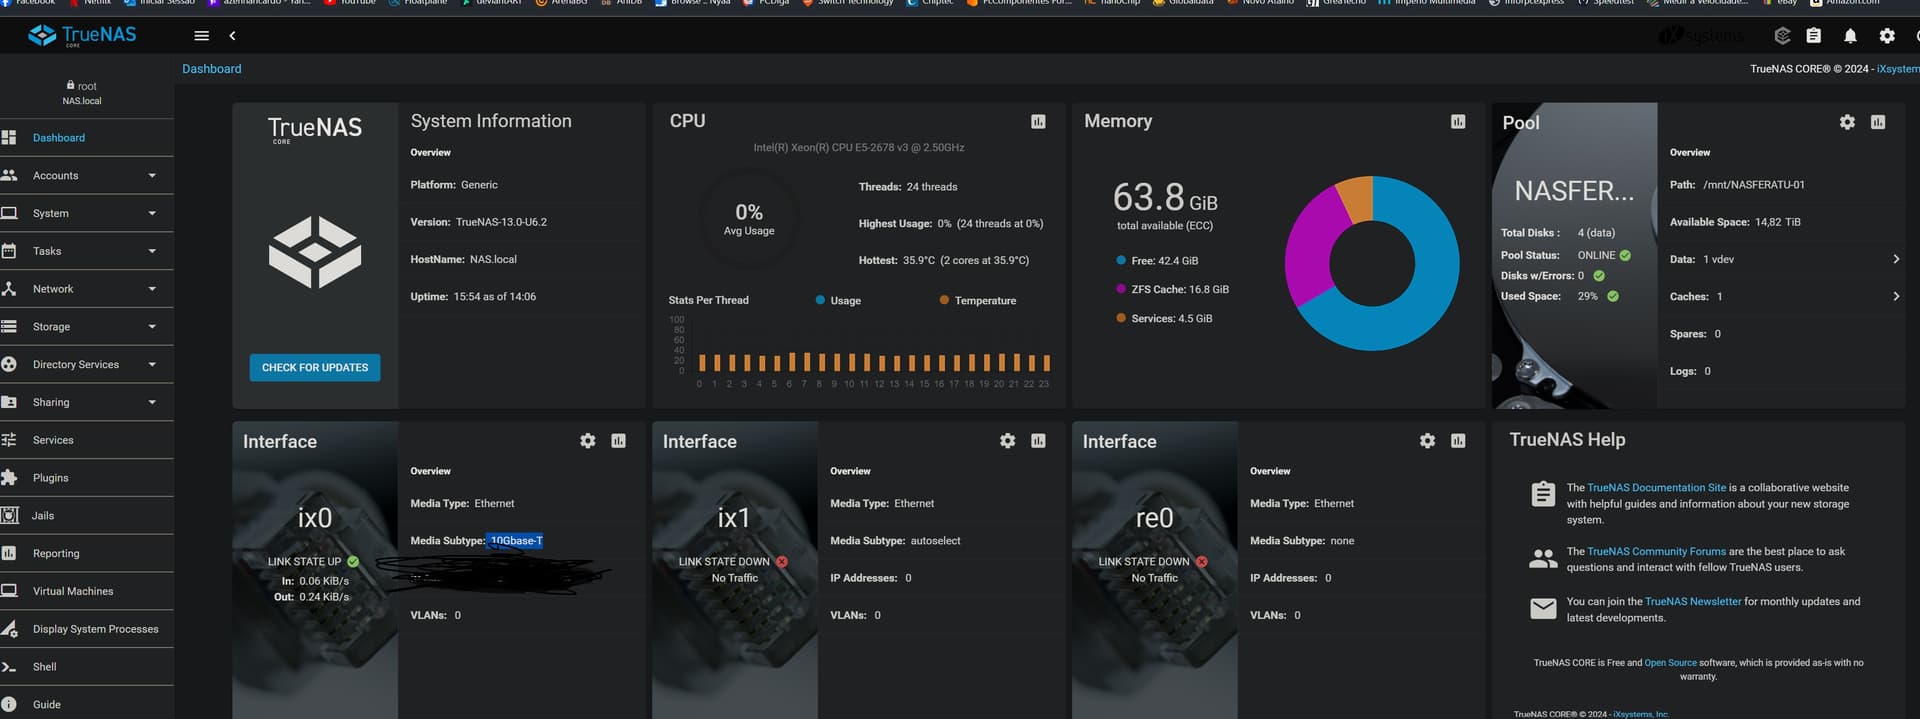Viewport: 1920px width, 719px height.
Task: Click the memory donut chart
Action: 1372,263
